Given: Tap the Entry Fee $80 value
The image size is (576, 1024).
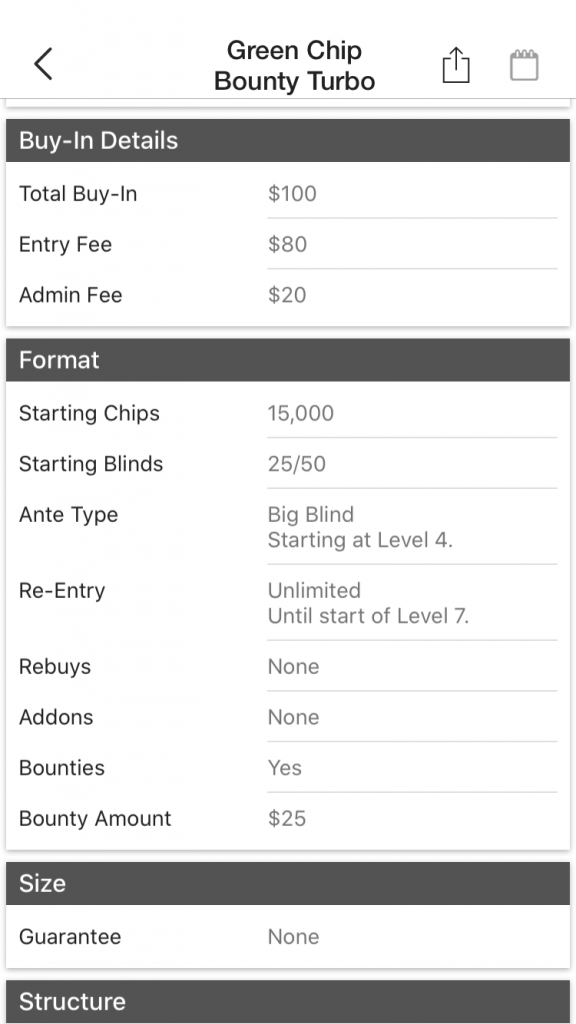Looking at the screenshot, I should point(287,244).
